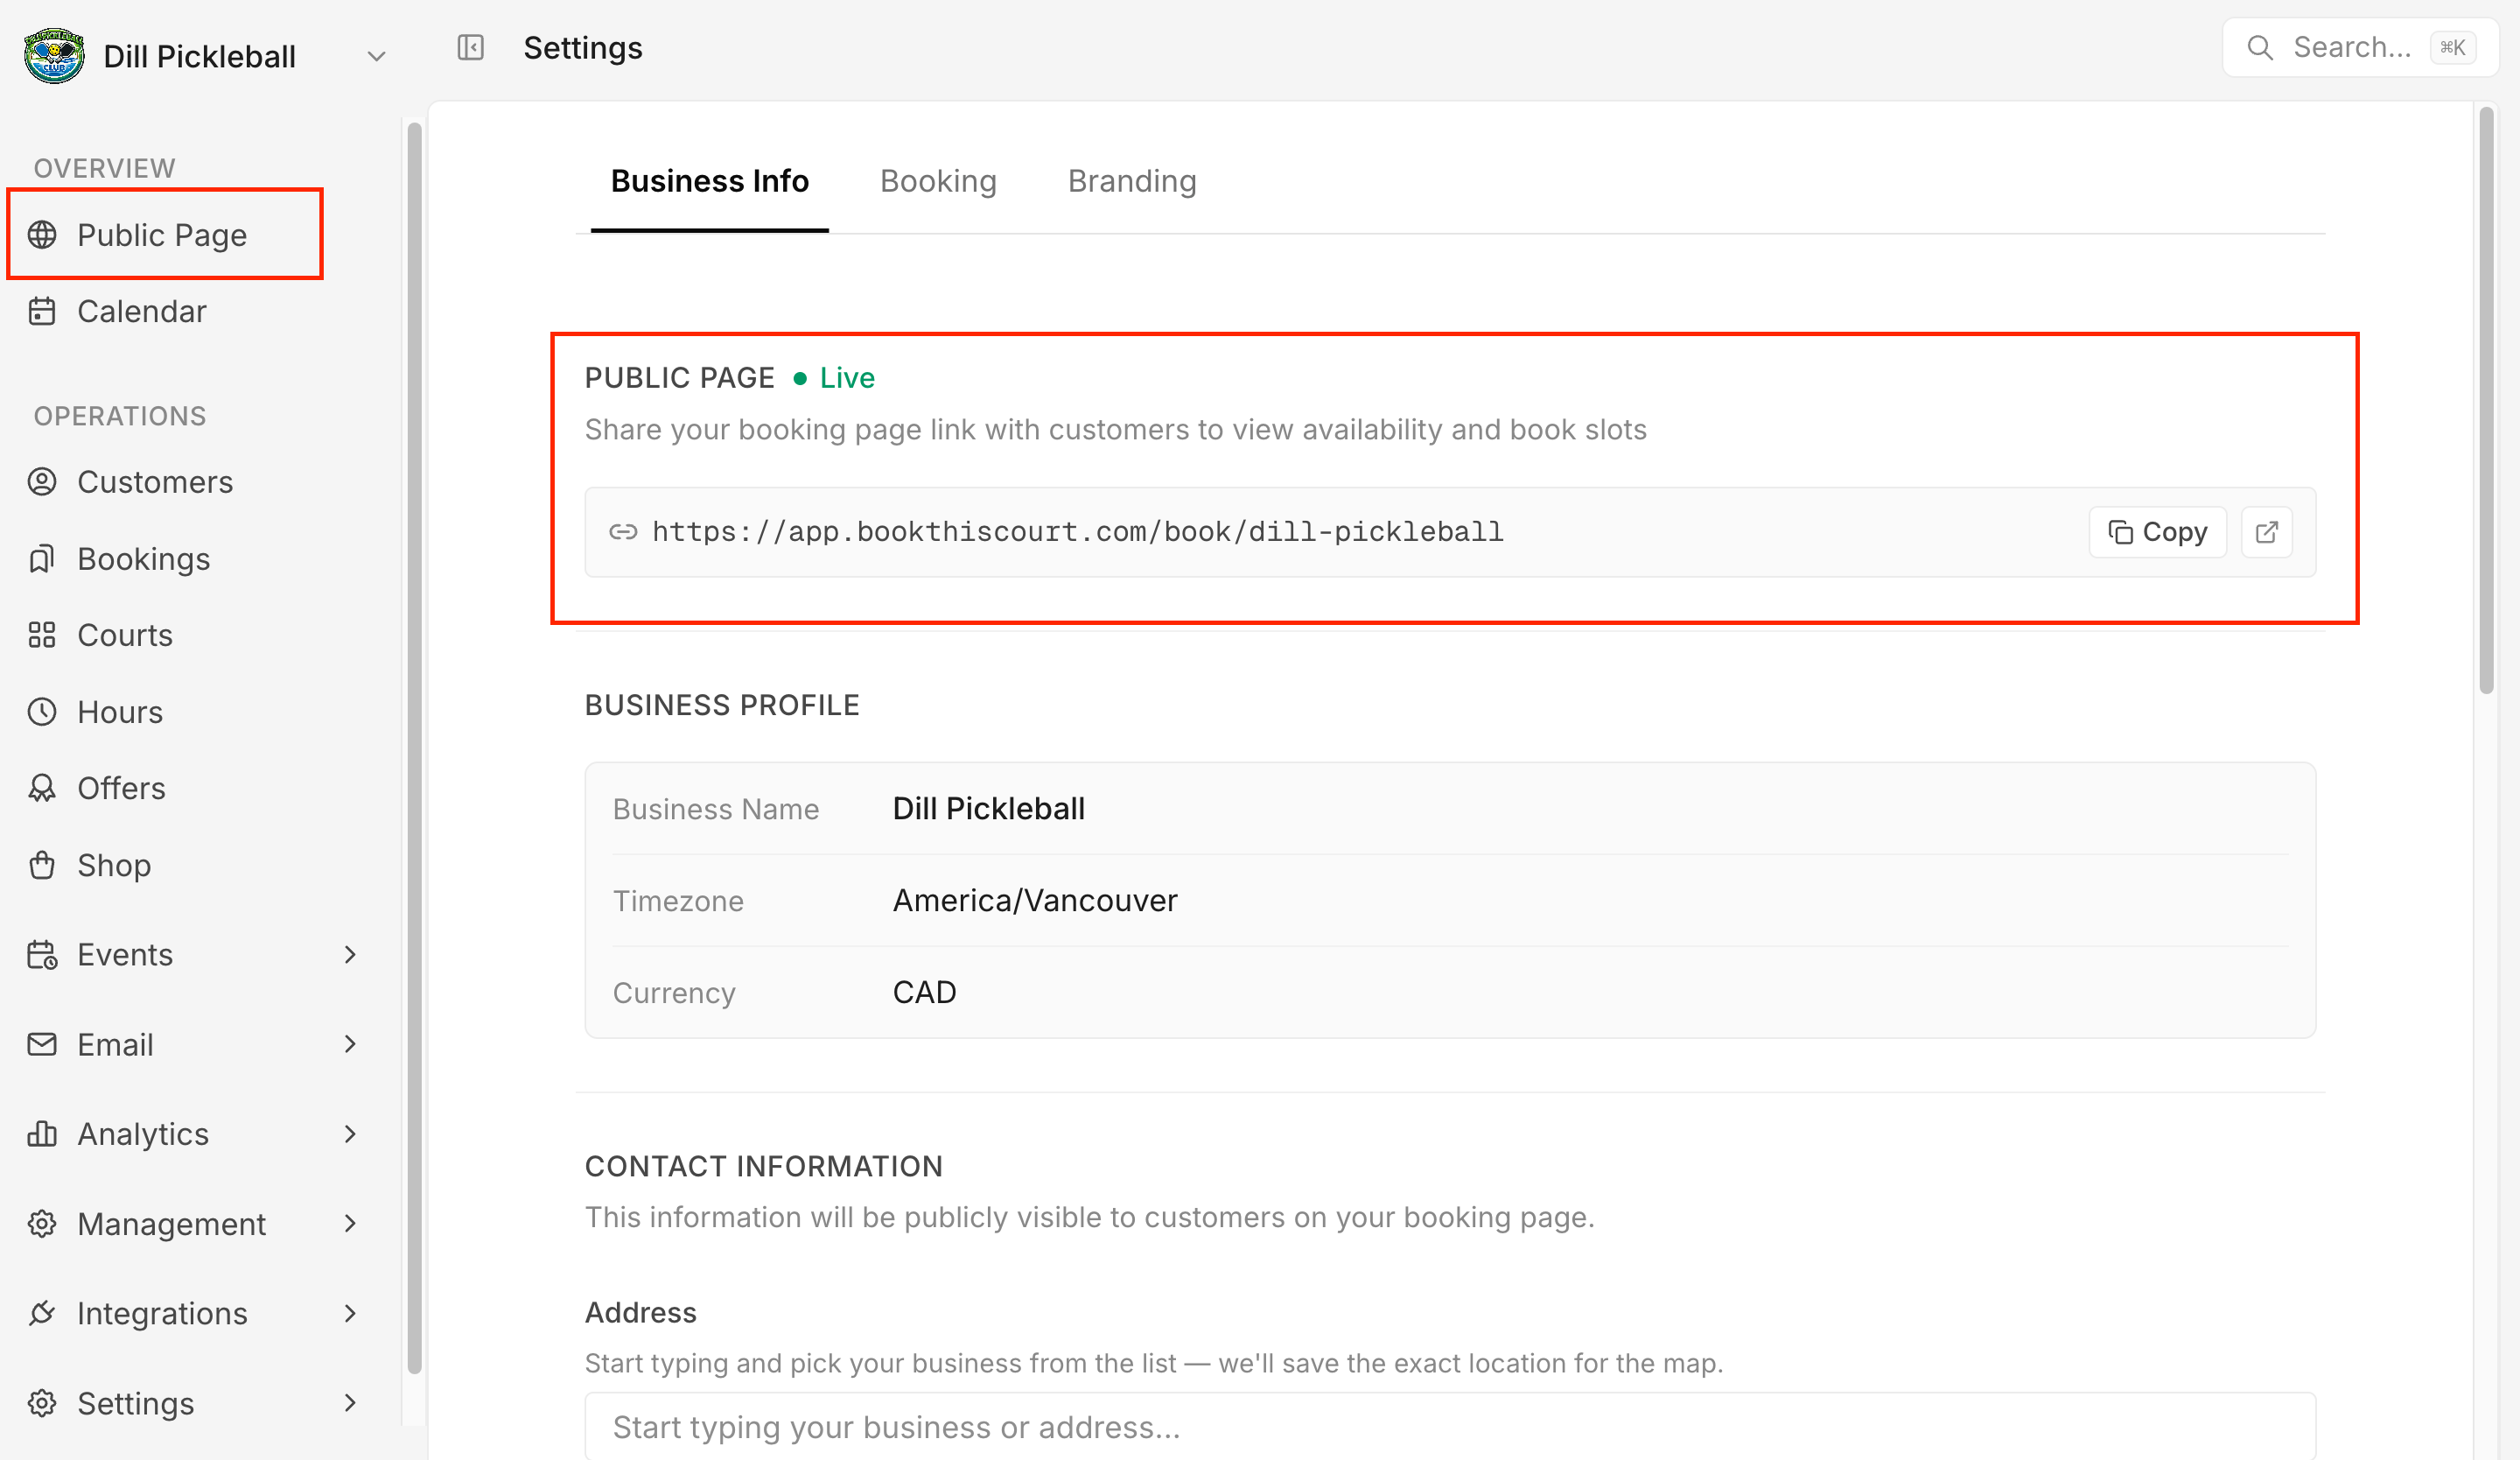
Task: Click the Settings page title
Action: [x=583, y=47]
